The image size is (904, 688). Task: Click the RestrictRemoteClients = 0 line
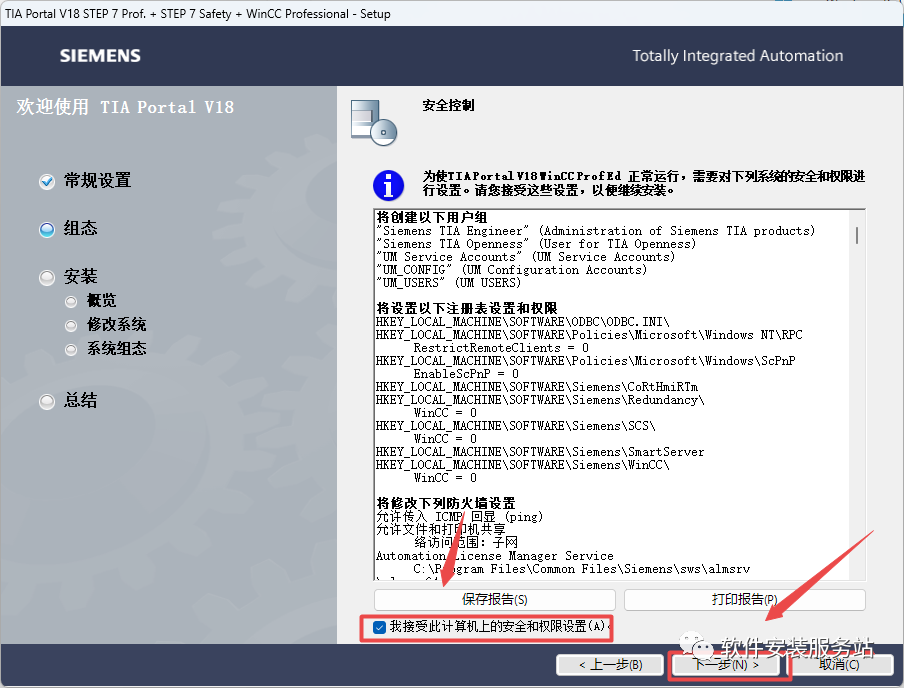click(501, 348)
